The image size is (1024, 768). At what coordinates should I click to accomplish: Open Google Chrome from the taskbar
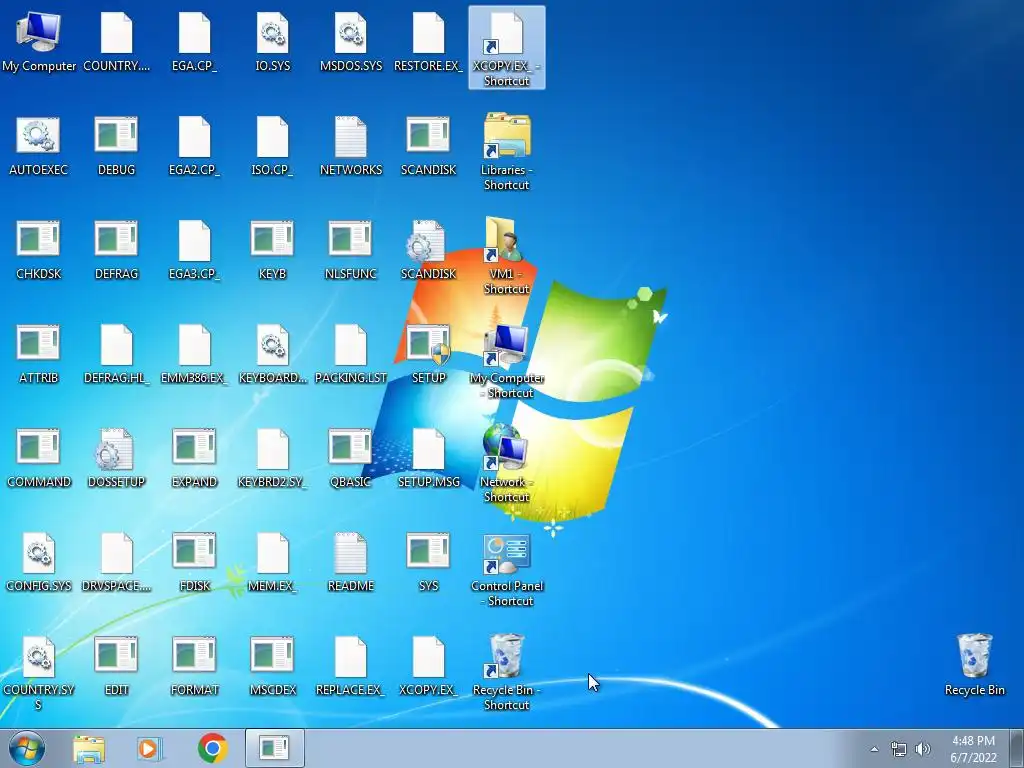click(213, 748)
